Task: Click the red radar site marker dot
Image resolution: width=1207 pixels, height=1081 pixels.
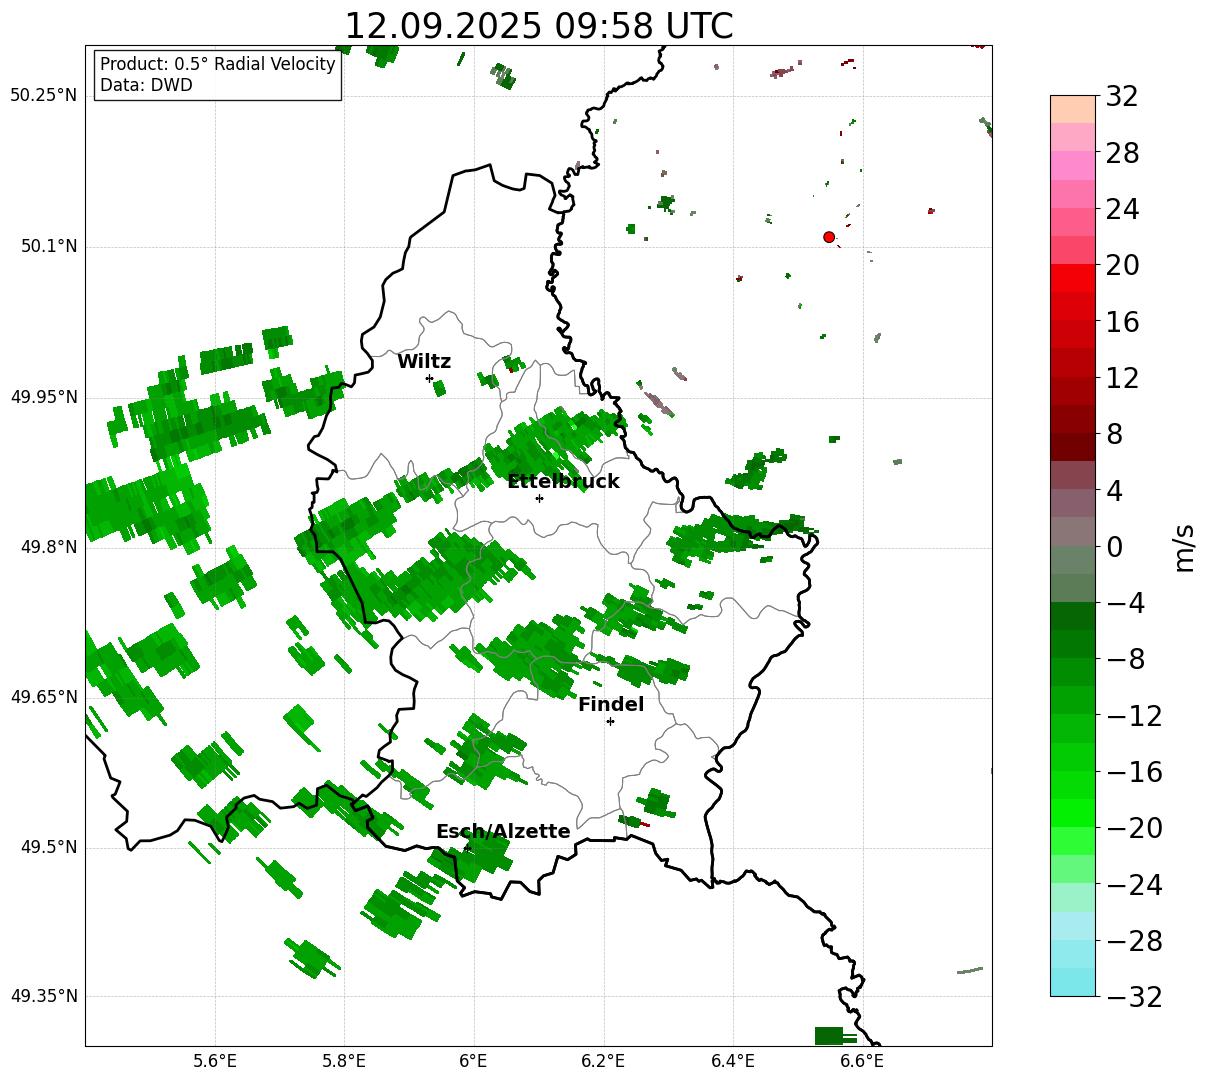Action: (829, 237)
